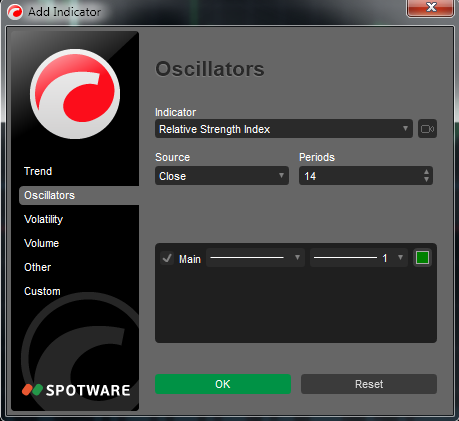This screenshot has height=421, width=459.
Task: Open the Other indicators category
Action: coord(37,267)
